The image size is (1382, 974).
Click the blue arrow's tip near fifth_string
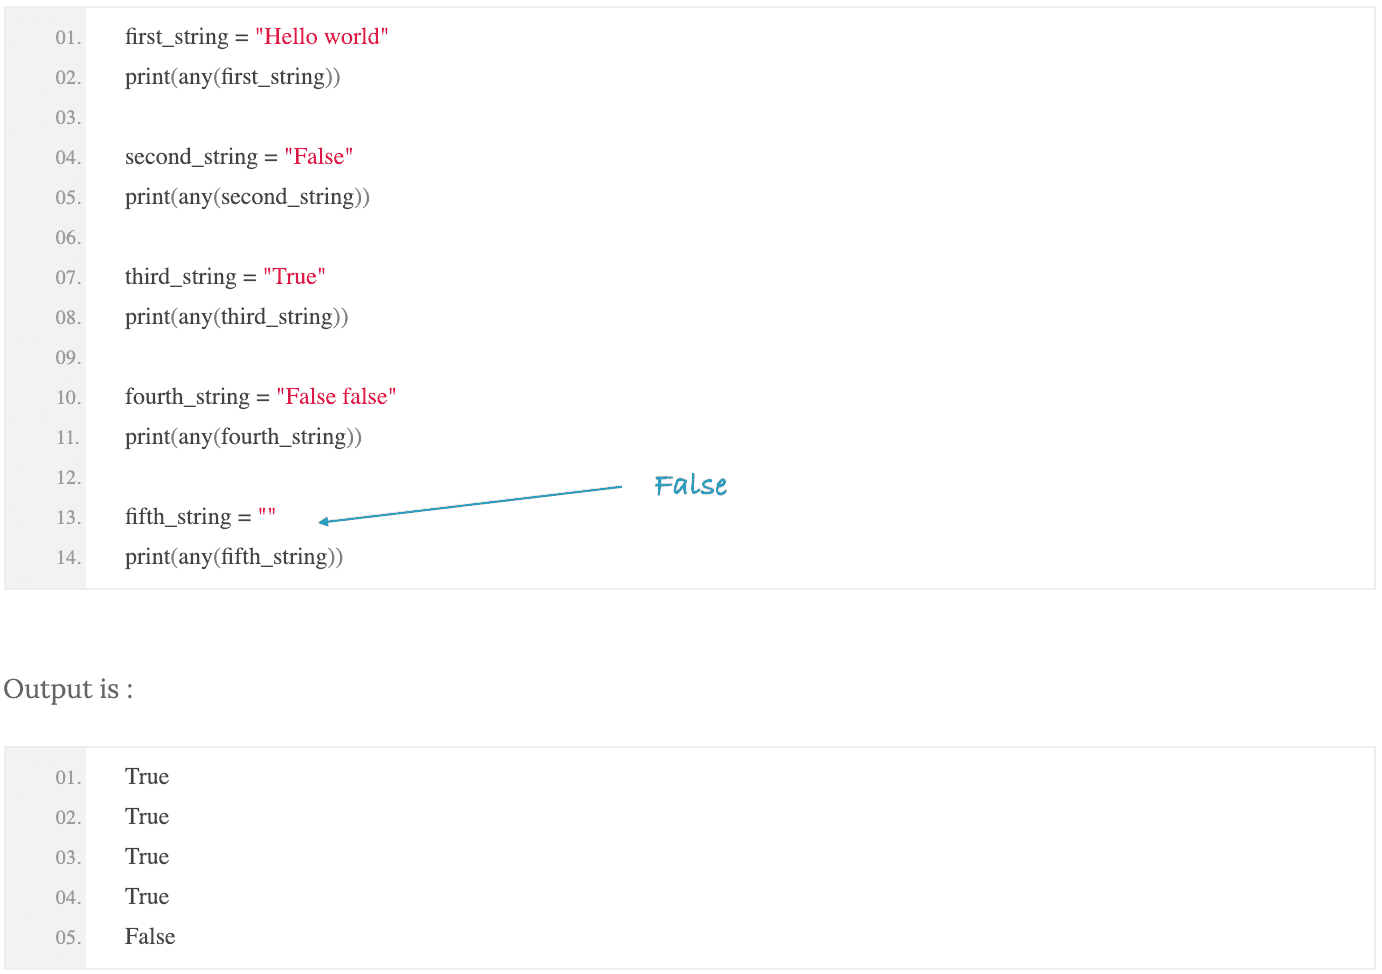click(x=323, y=521)
